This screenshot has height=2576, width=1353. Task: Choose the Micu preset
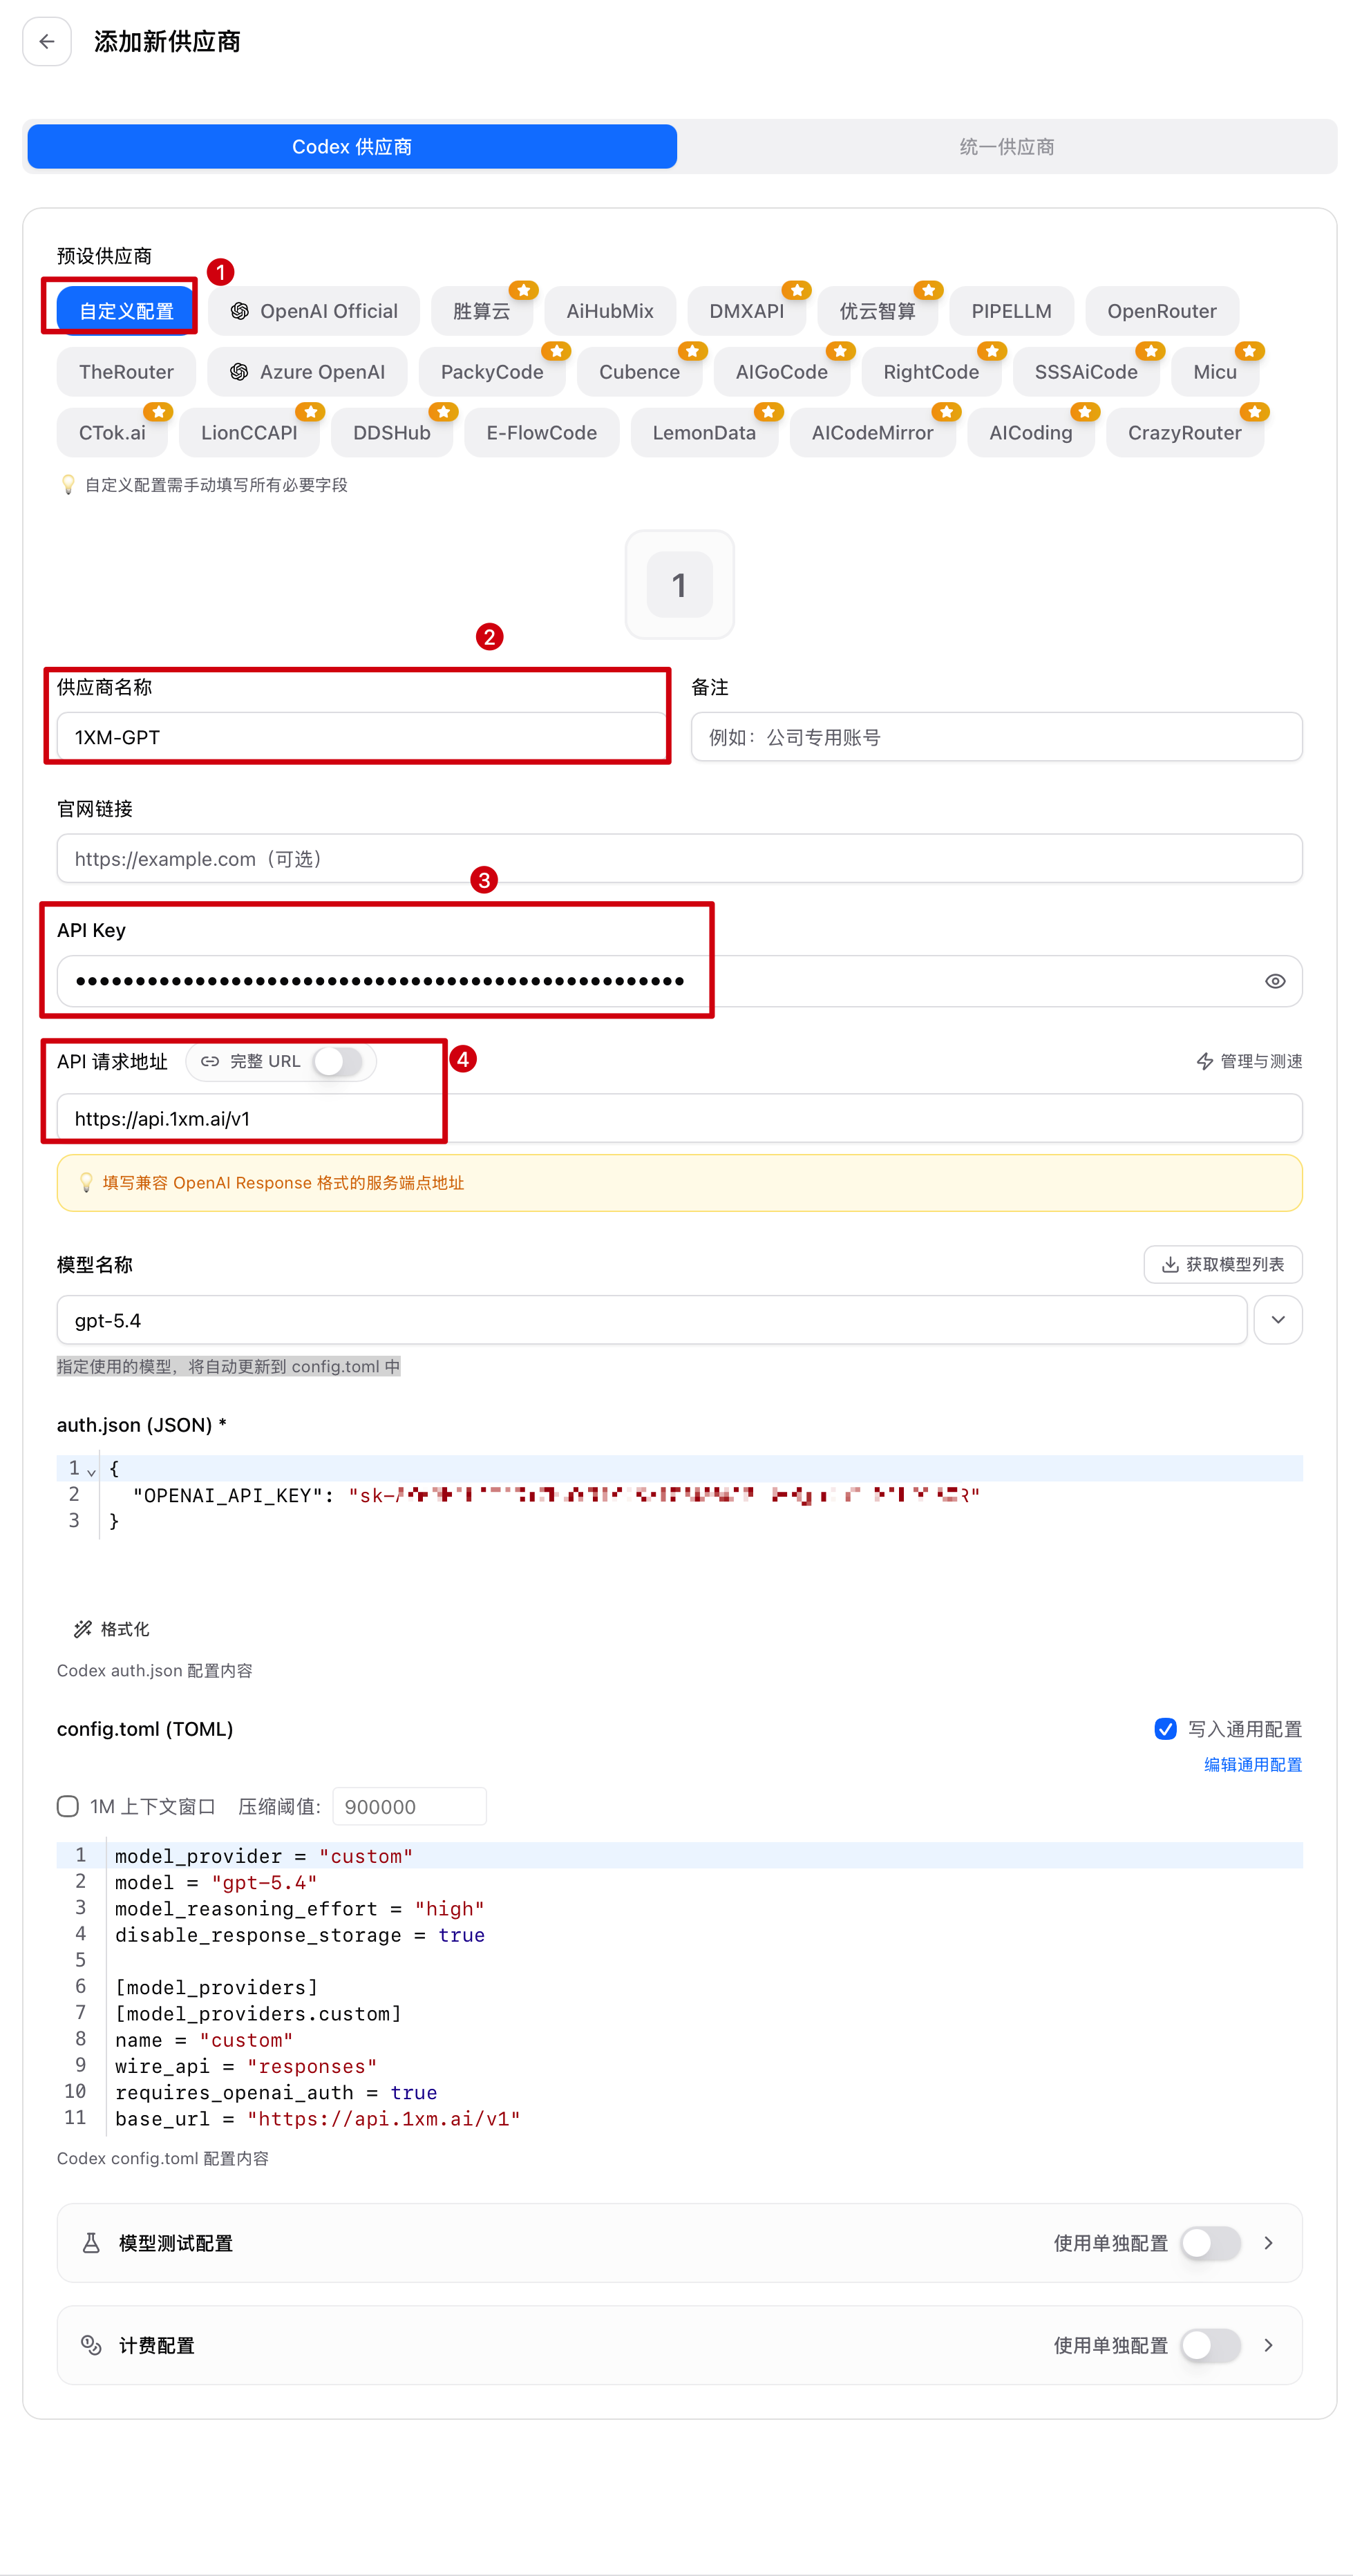point(1214,372)
